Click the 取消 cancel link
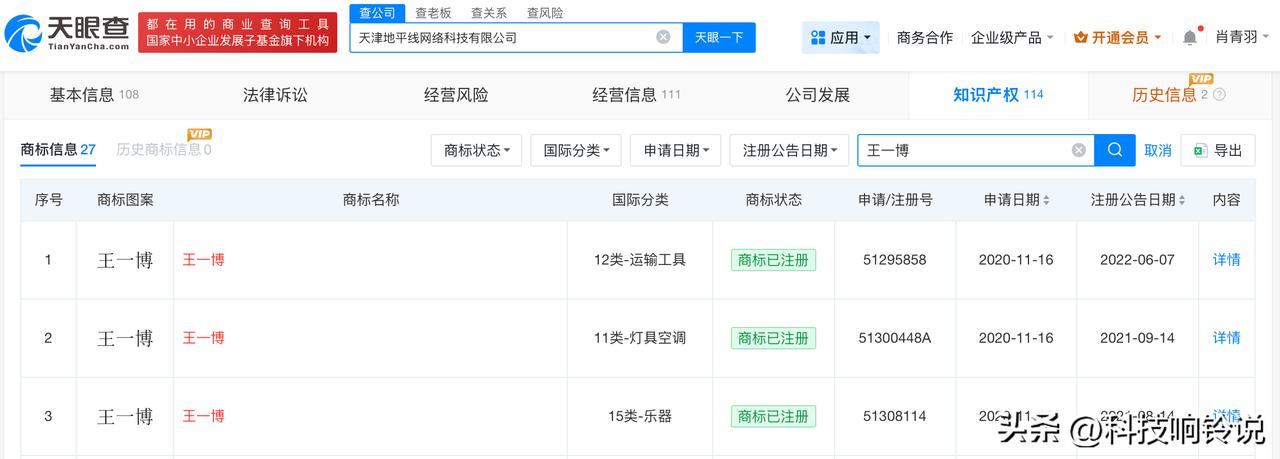Viewport: 1280px width, 459px height. click(1157, 150)
